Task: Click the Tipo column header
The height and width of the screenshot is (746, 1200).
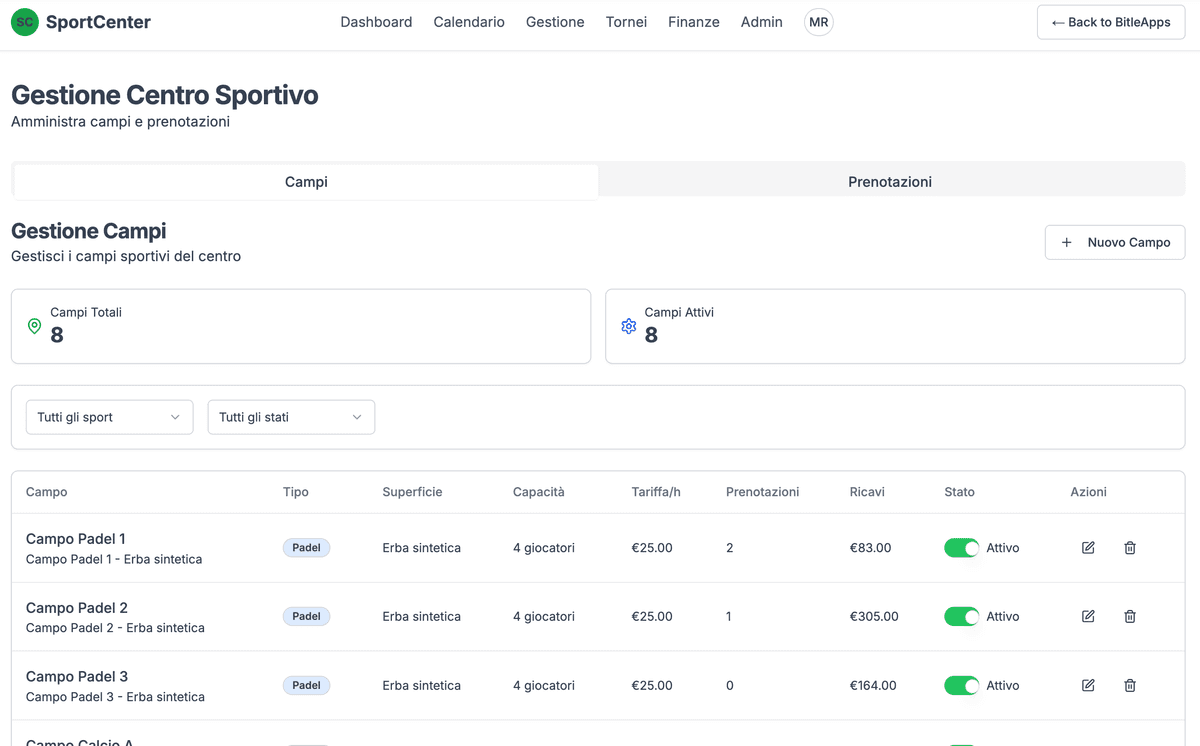Action: [x=296, y=492]
